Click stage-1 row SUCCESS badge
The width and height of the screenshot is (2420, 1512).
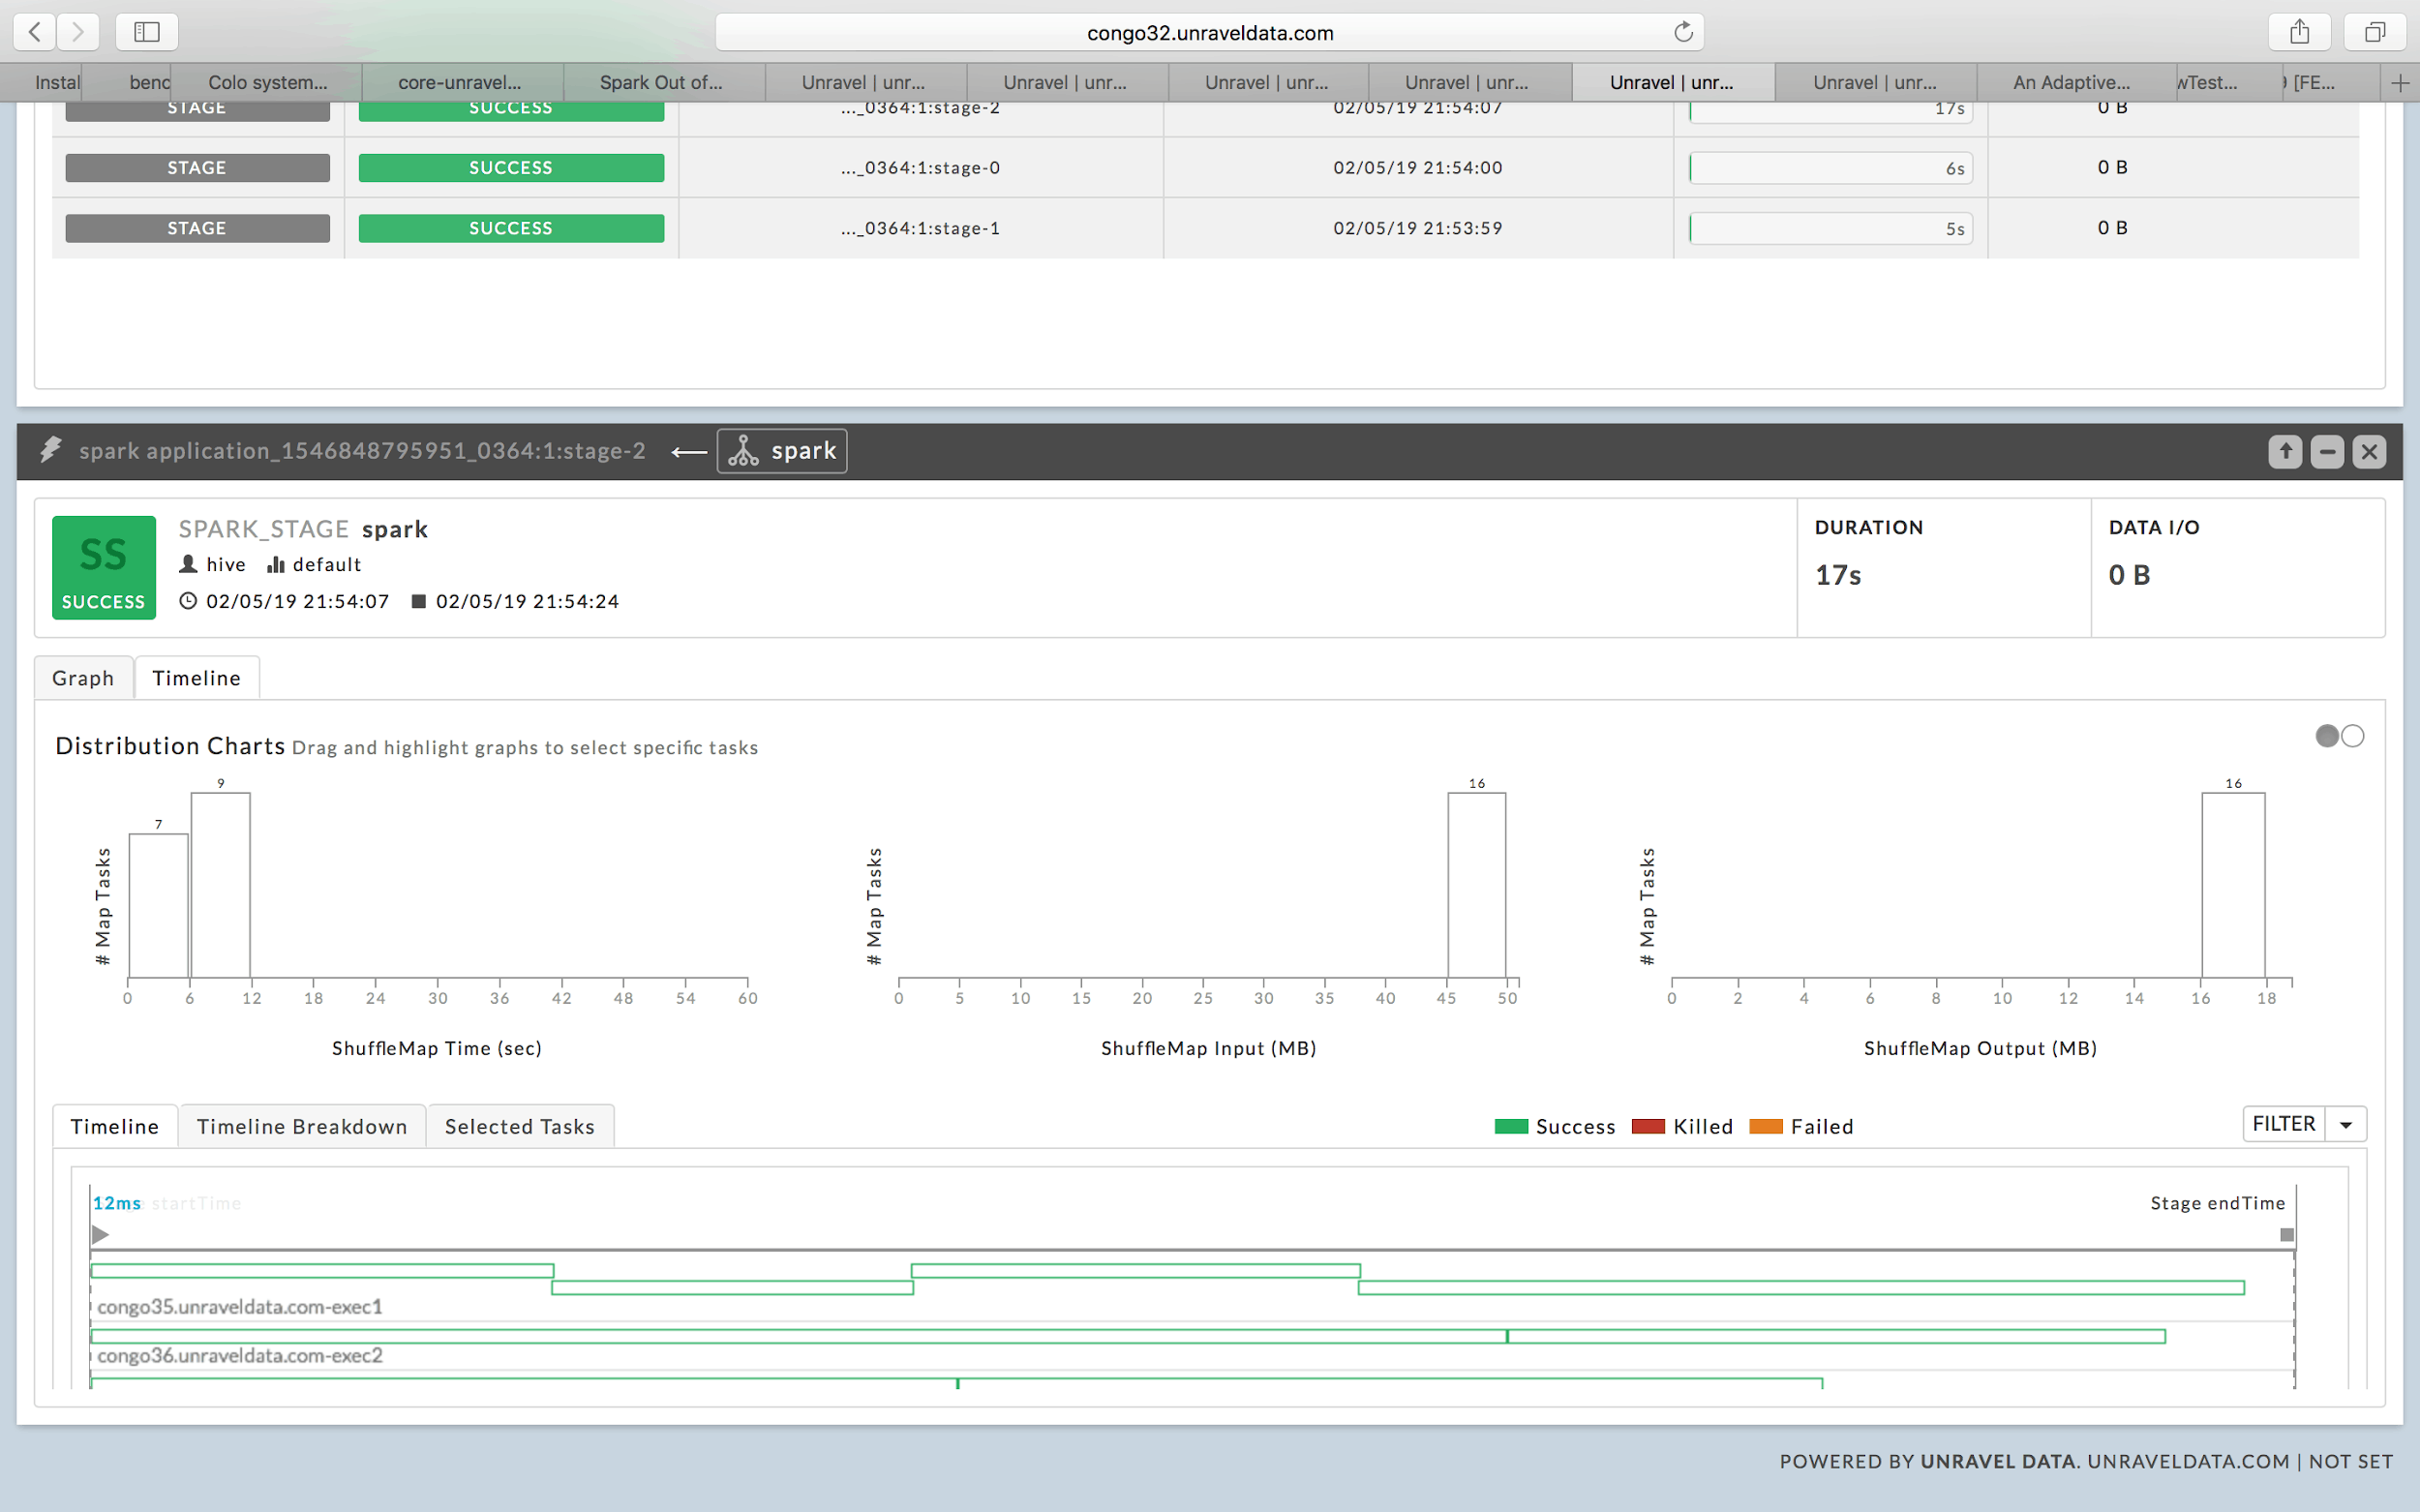511,228
